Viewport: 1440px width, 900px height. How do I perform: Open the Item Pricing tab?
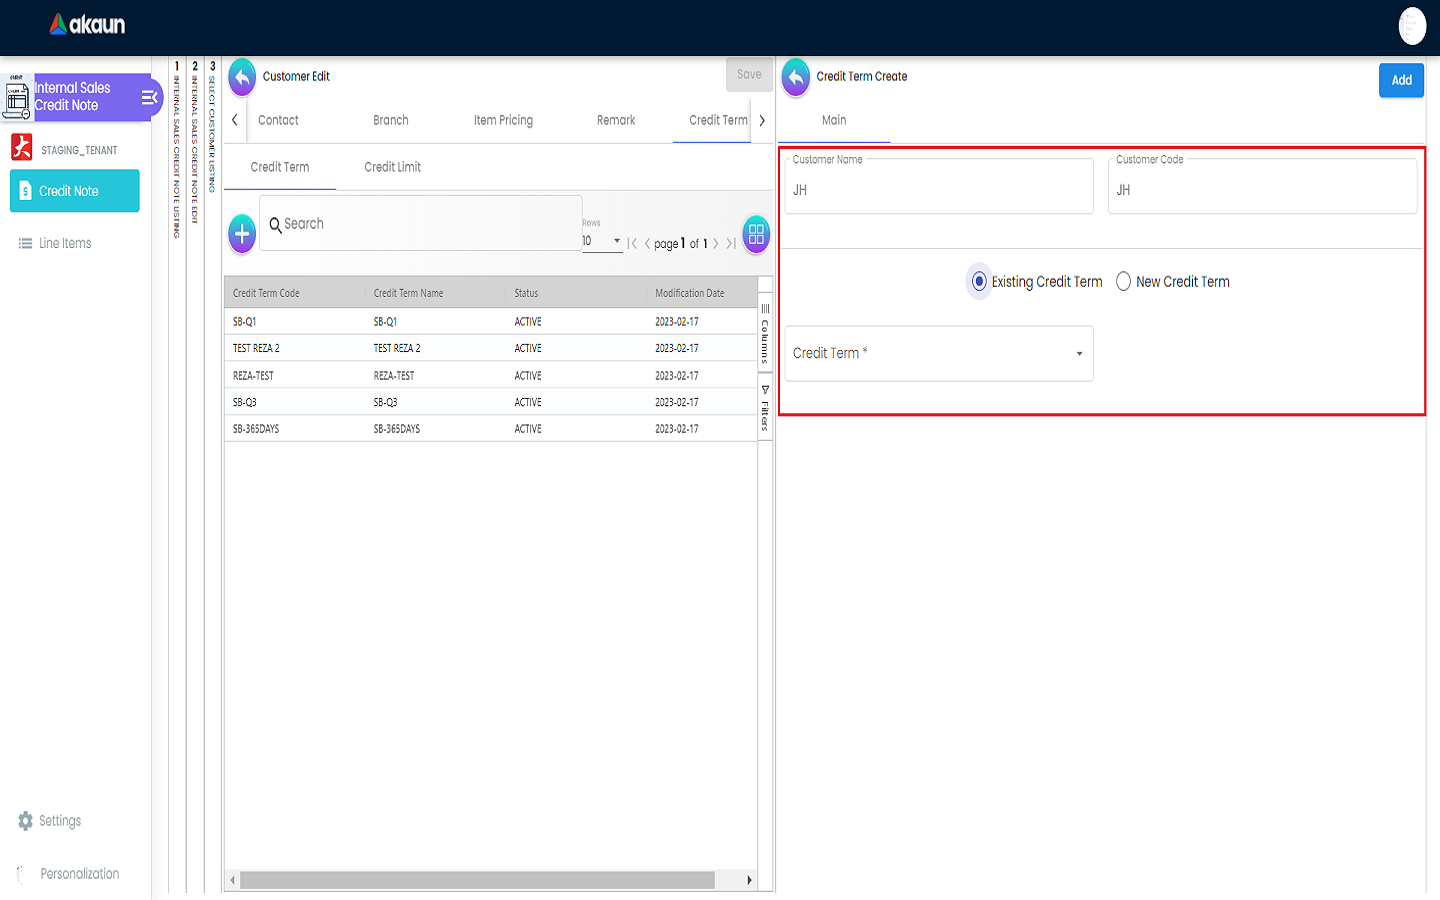coord(503,120)
